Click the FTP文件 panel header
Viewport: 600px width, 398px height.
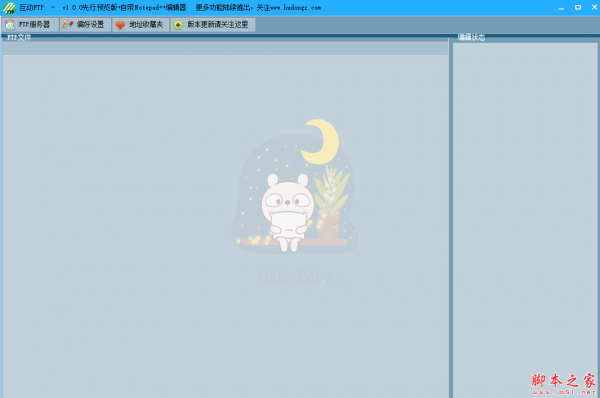tap(19, 37)
